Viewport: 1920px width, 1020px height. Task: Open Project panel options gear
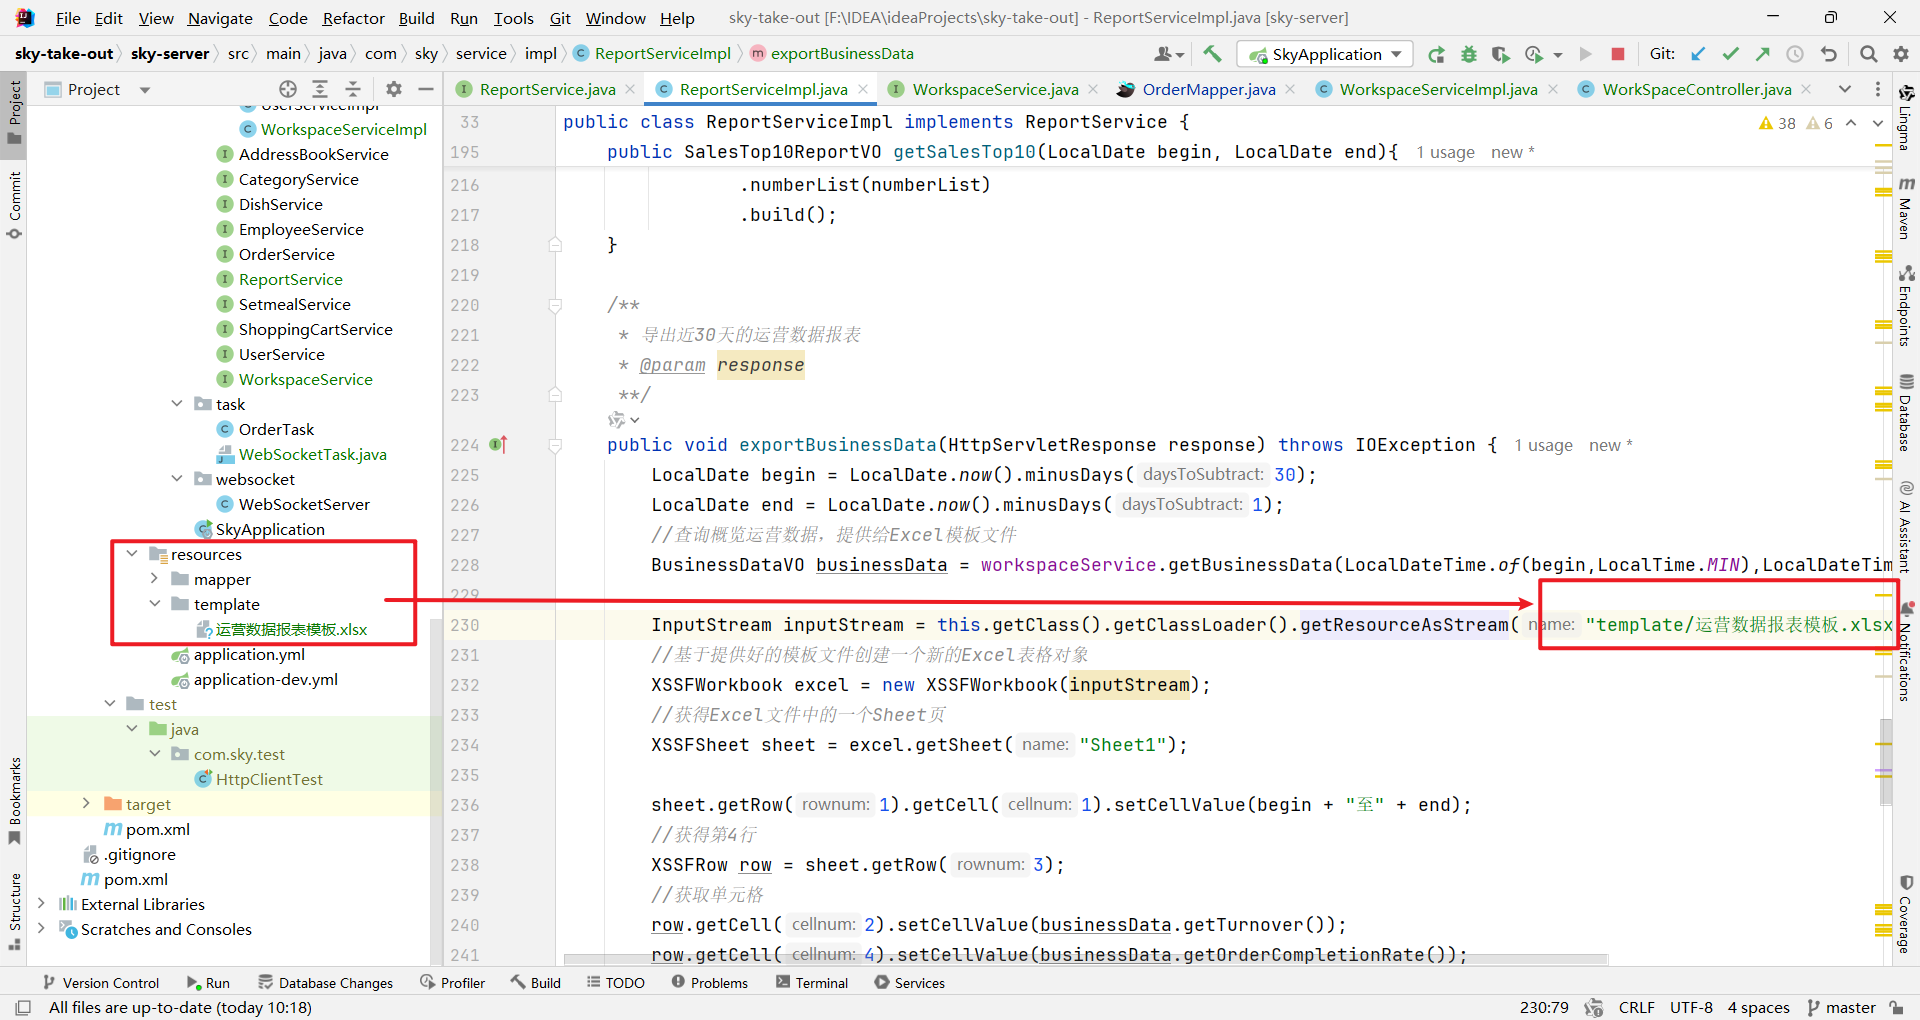[394, 89]
